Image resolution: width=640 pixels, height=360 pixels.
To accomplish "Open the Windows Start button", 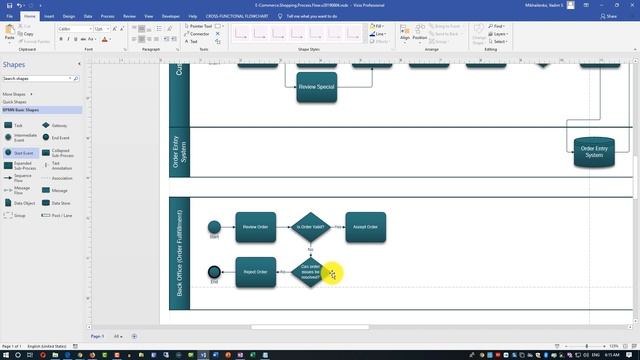I will (x=6, y=355).
